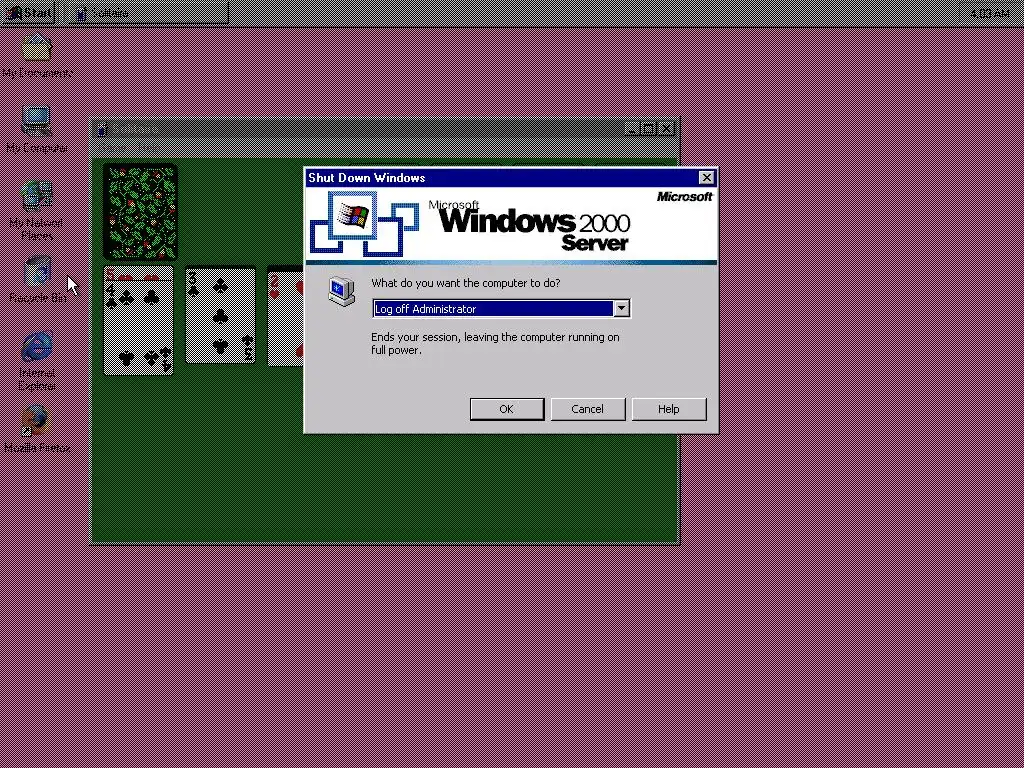This screenshot has height=768, width=1024.
Task: Open the Help menu in Solitaire window
Action: tap(147, 148)
